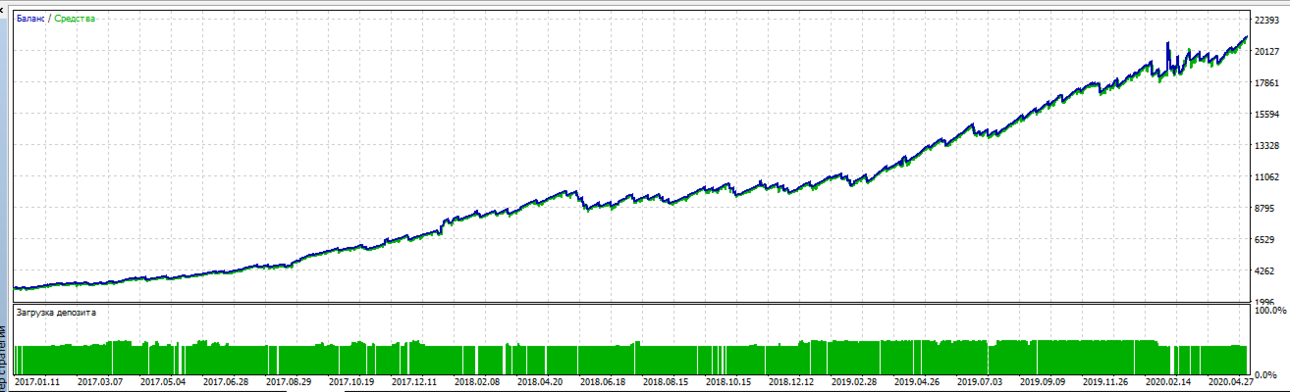Select the 8795 value on balance axis

point(1265,208)
